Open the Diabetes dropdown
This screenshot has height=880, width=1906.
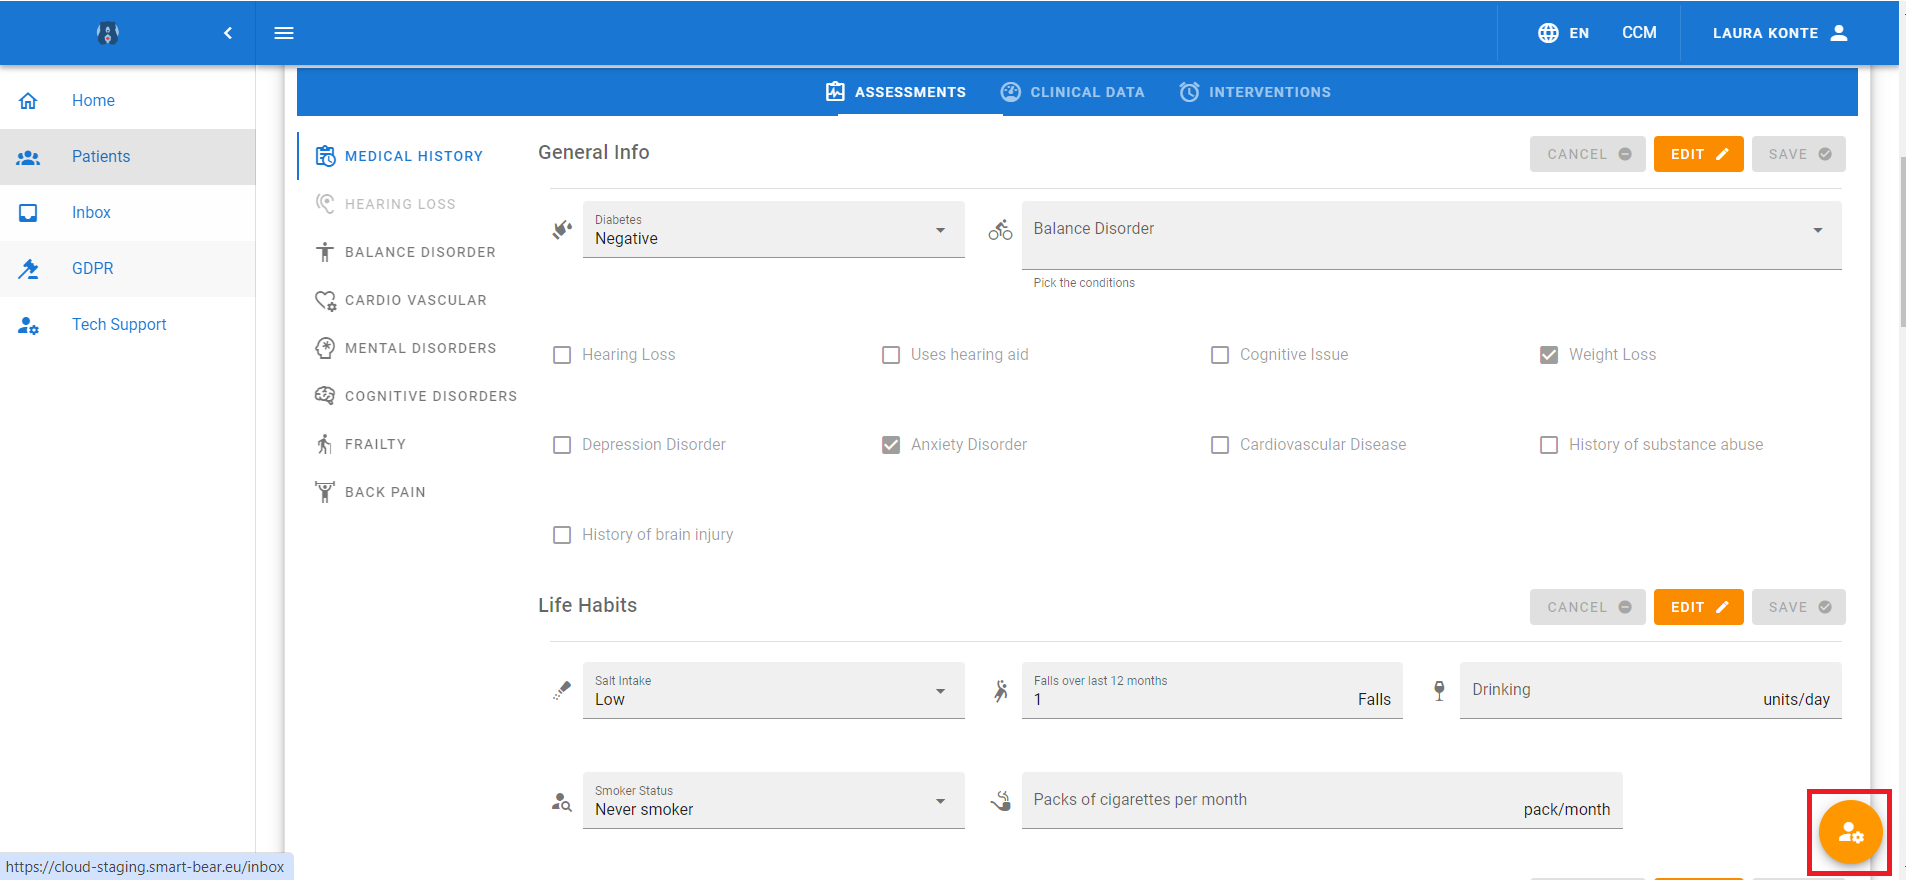pos(774,230)
